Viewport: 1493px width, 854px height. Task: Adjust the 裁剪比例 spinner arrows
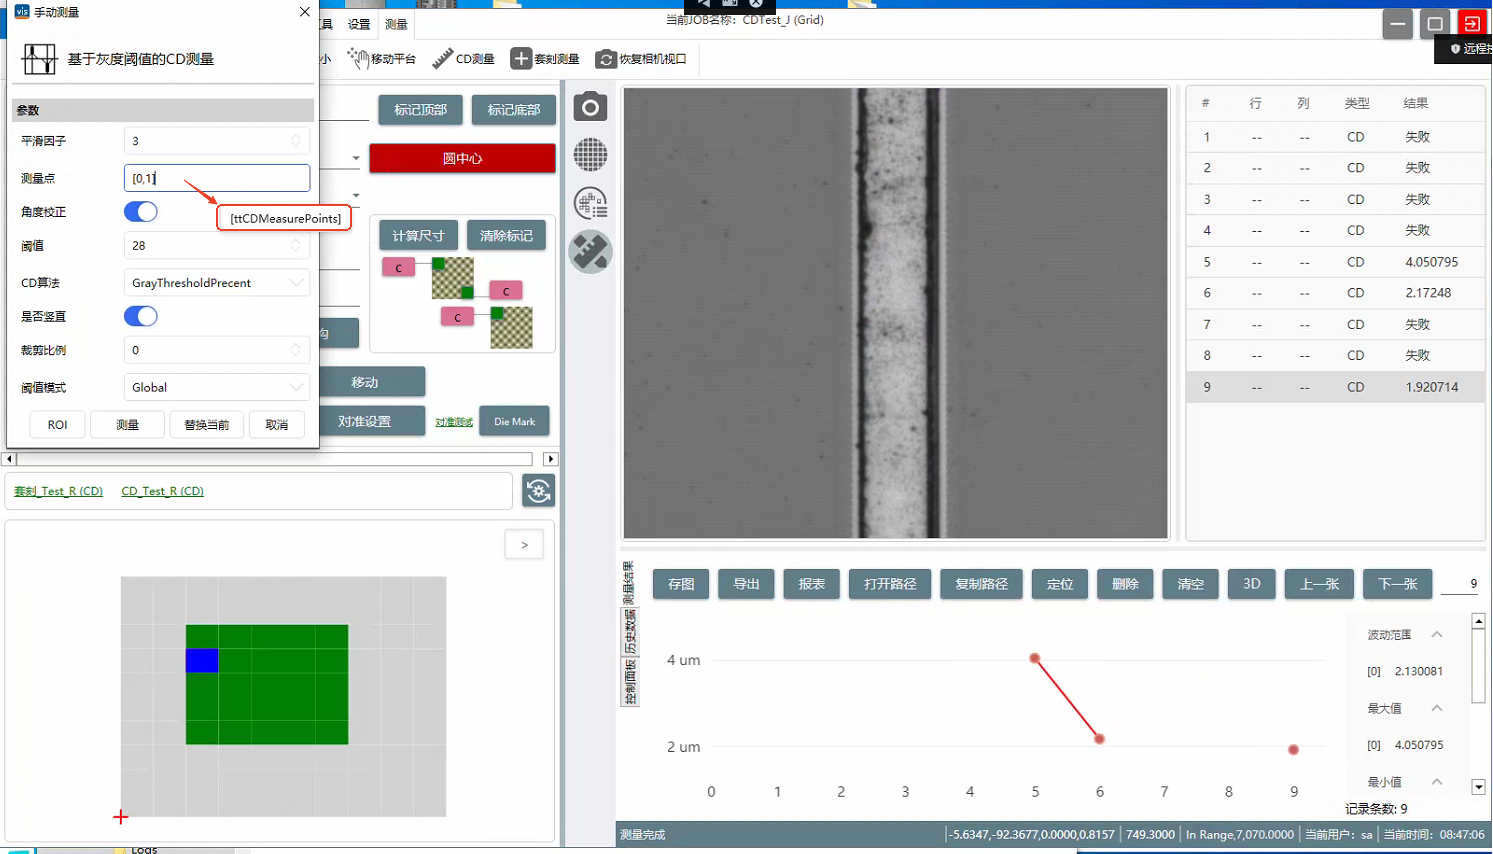[295, 350]
